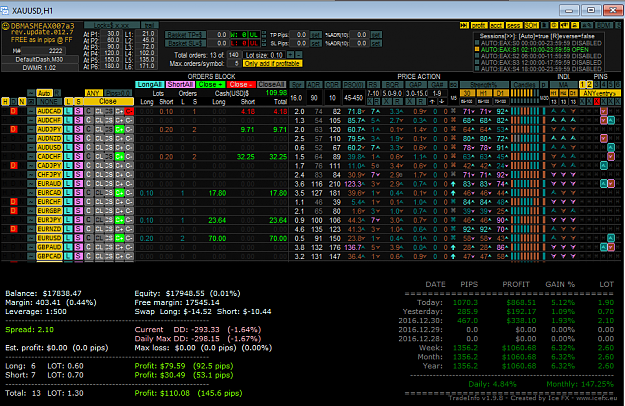Click the plus button next to Lot size

[291, 55]
